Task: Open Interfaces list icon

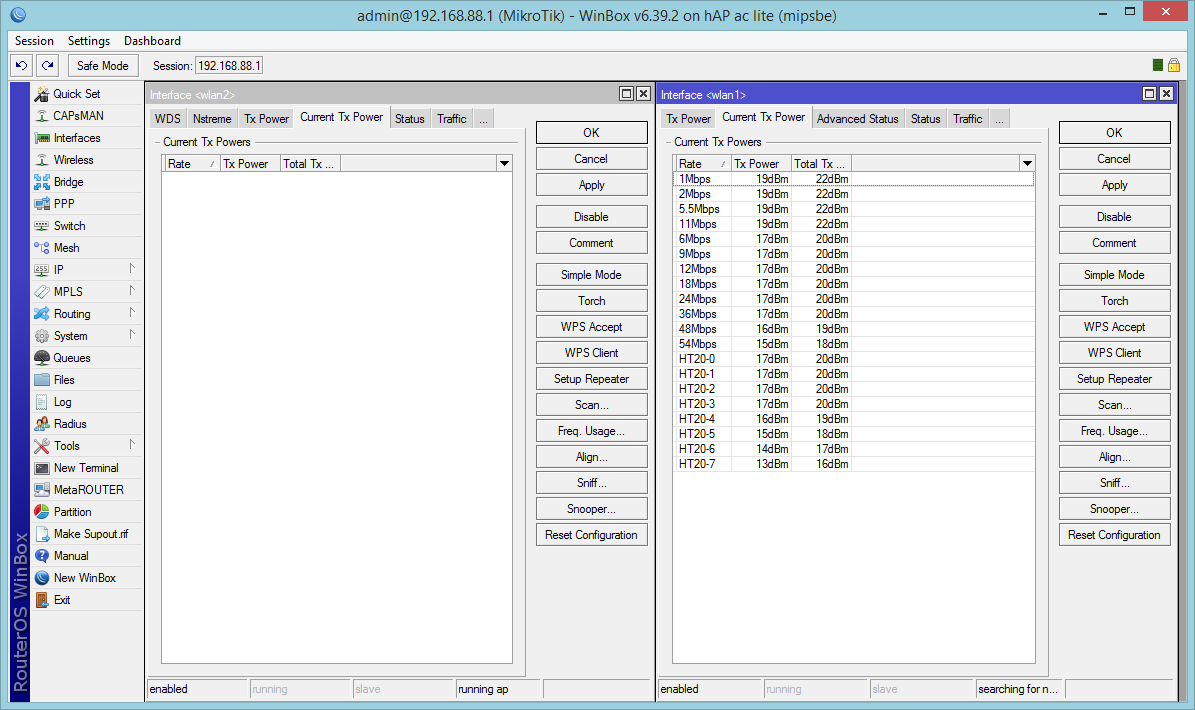Action: click(42, 138)
